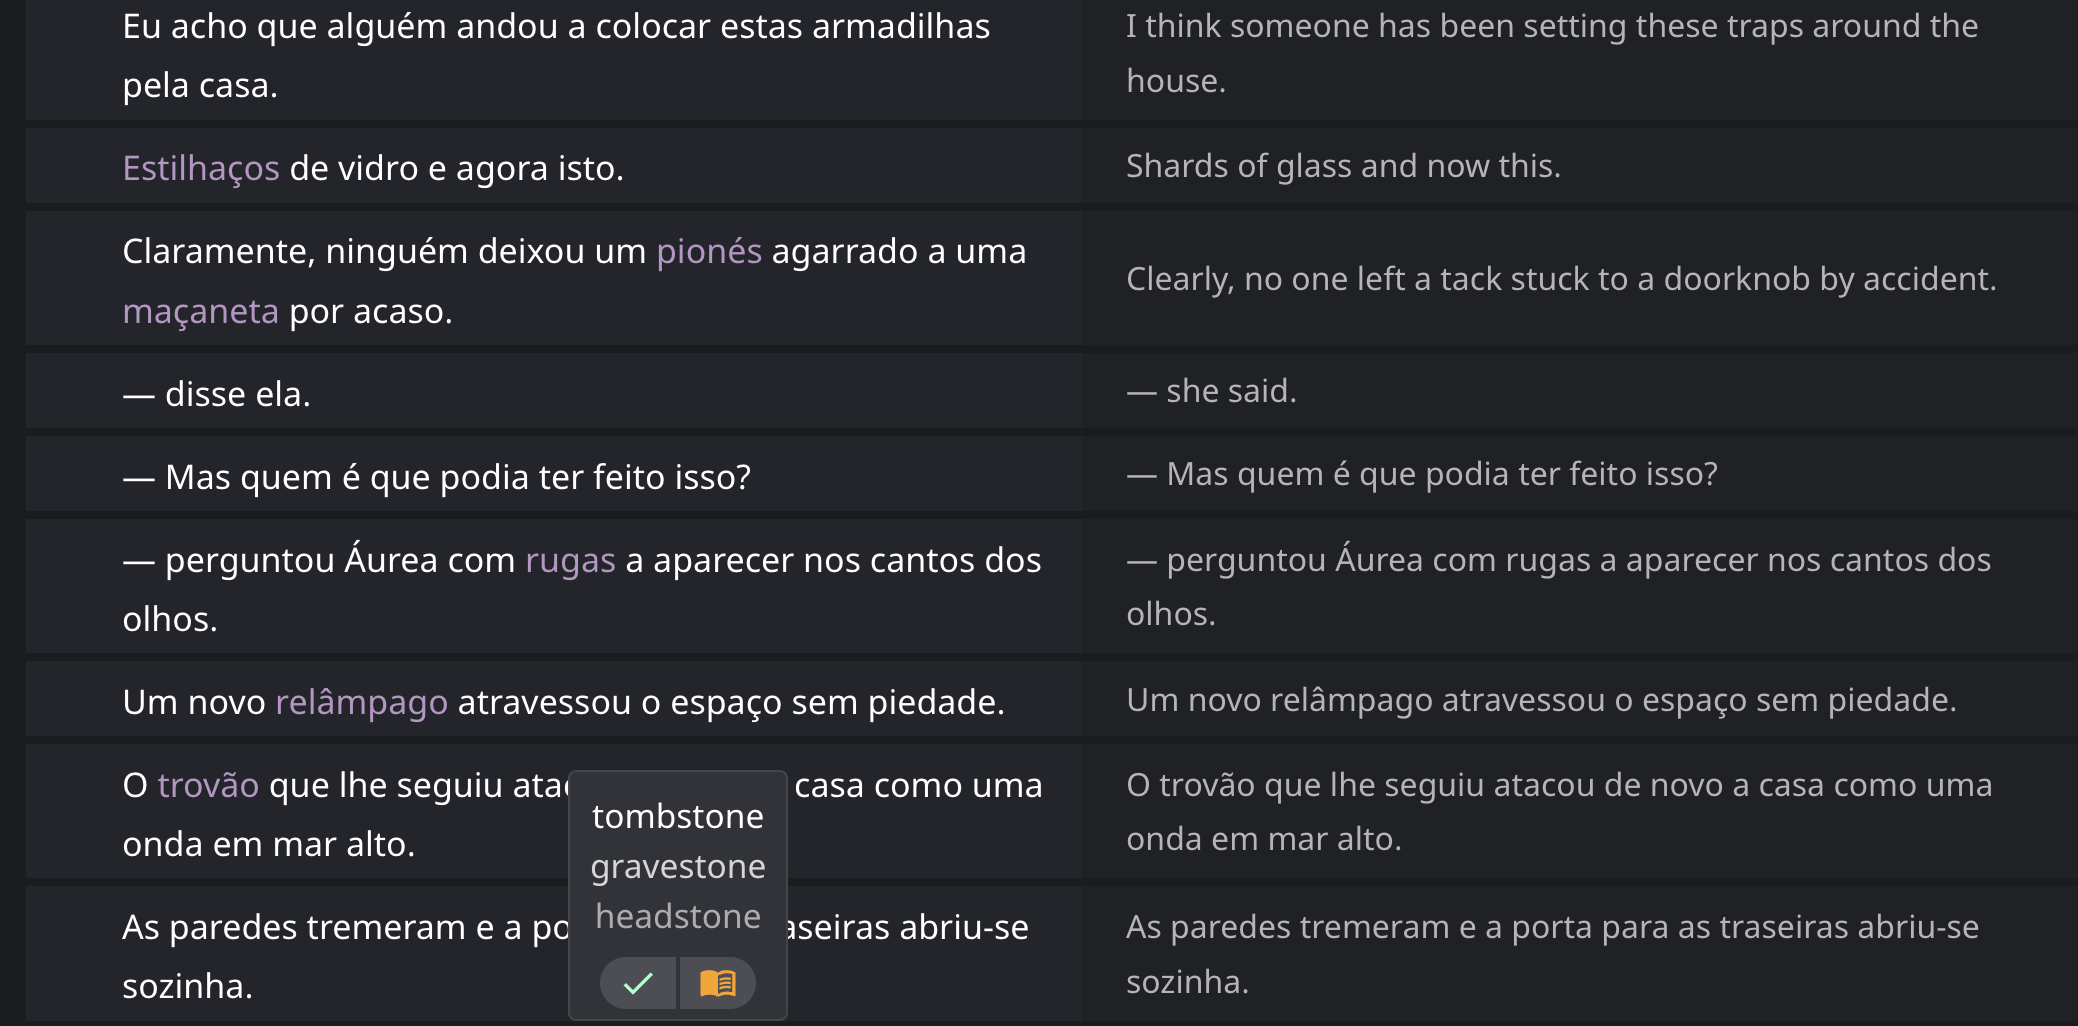The image size is (2078, 1026).
Task: Click the translation 'Shards of glass and now this.'
Action: coord(1342,166)
